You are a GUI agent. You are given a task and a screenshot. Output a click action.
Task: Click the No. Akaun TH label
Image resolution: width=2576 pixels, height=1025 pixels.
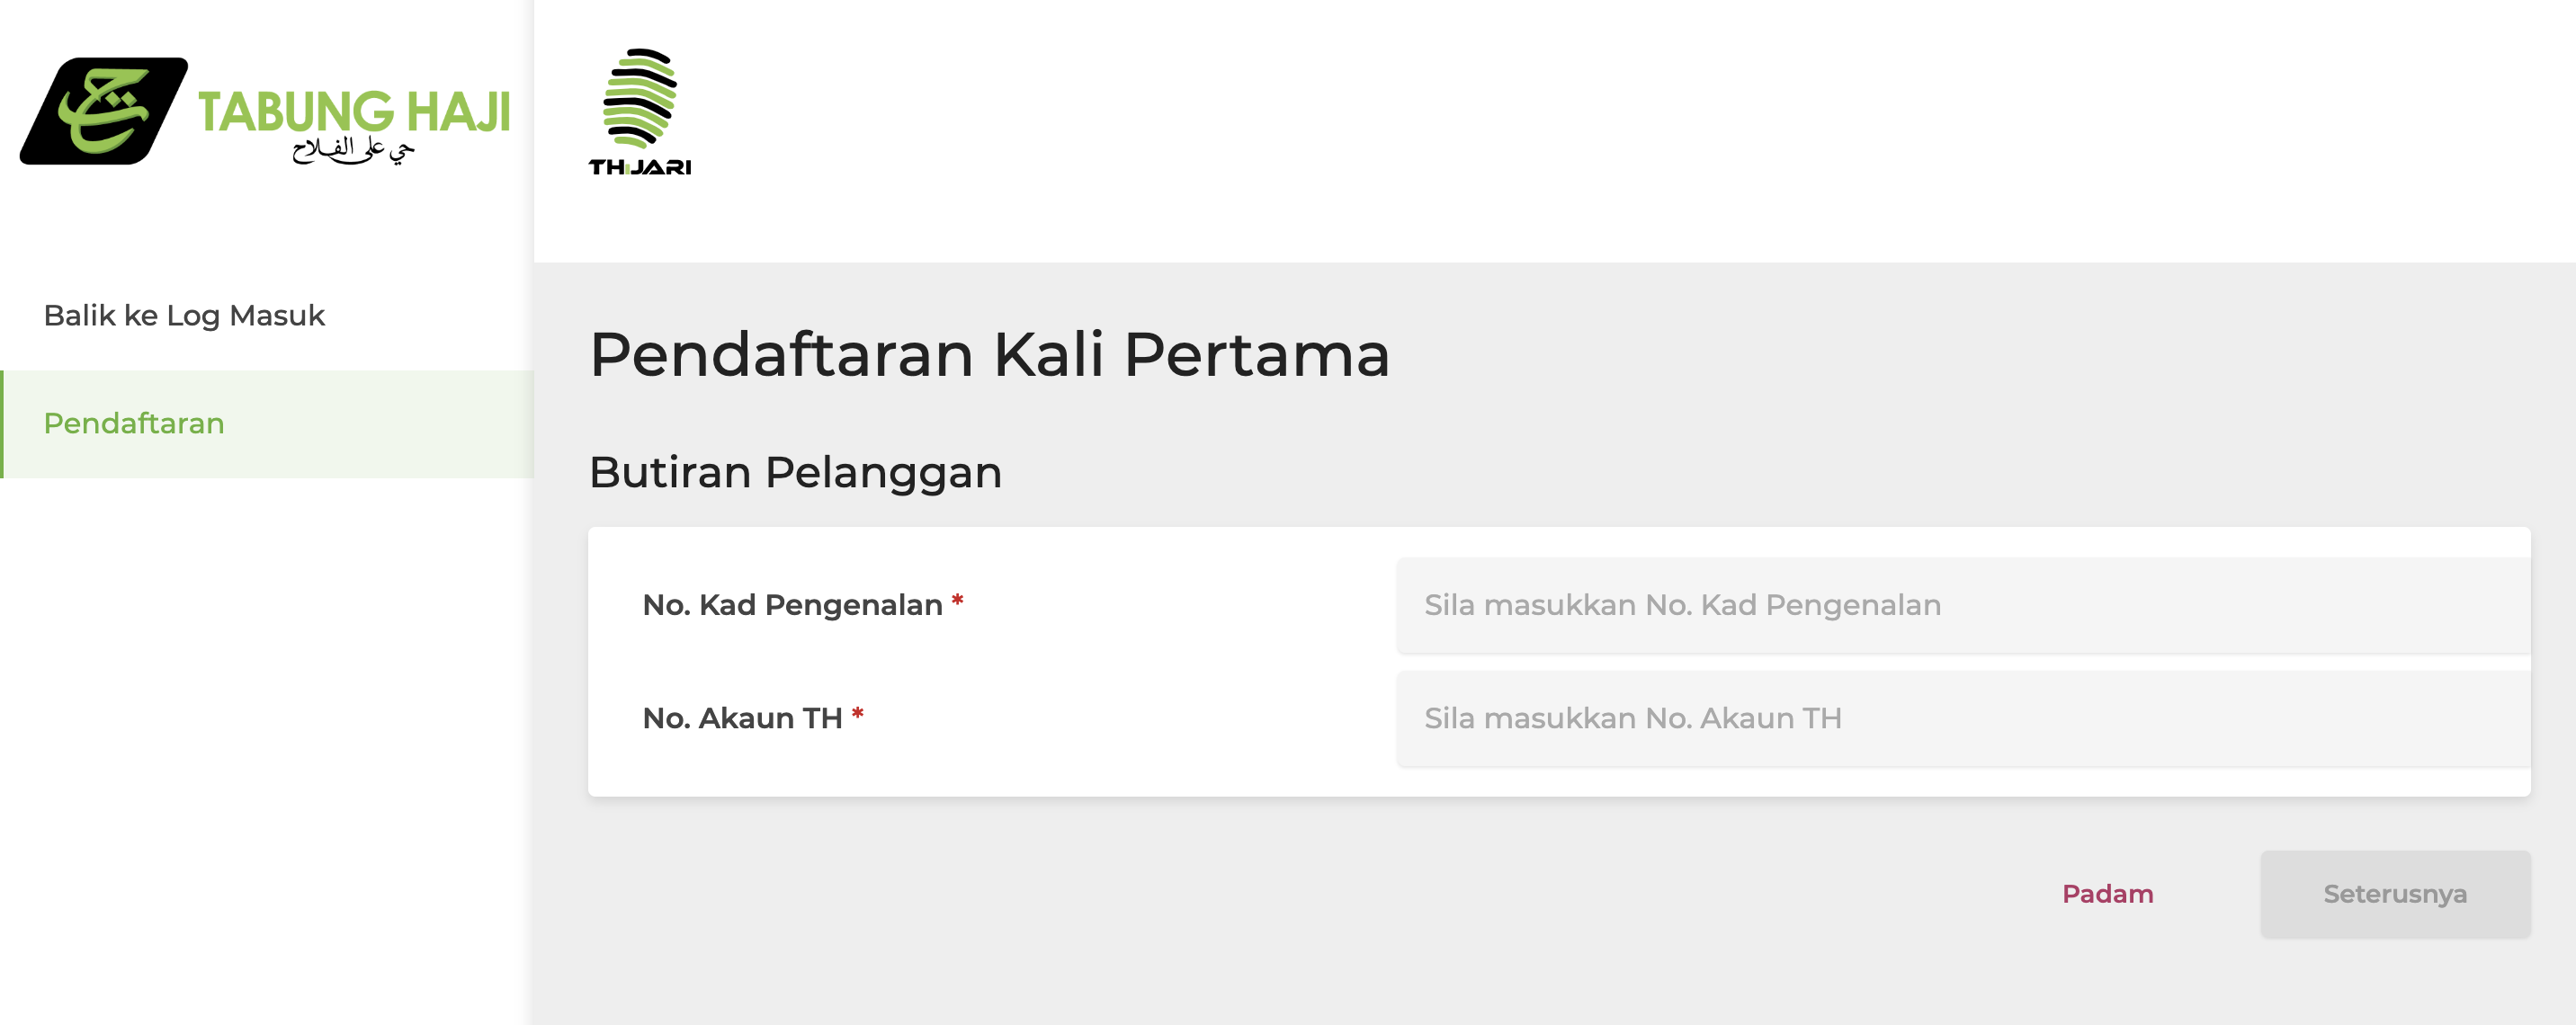tap(742, 718)
